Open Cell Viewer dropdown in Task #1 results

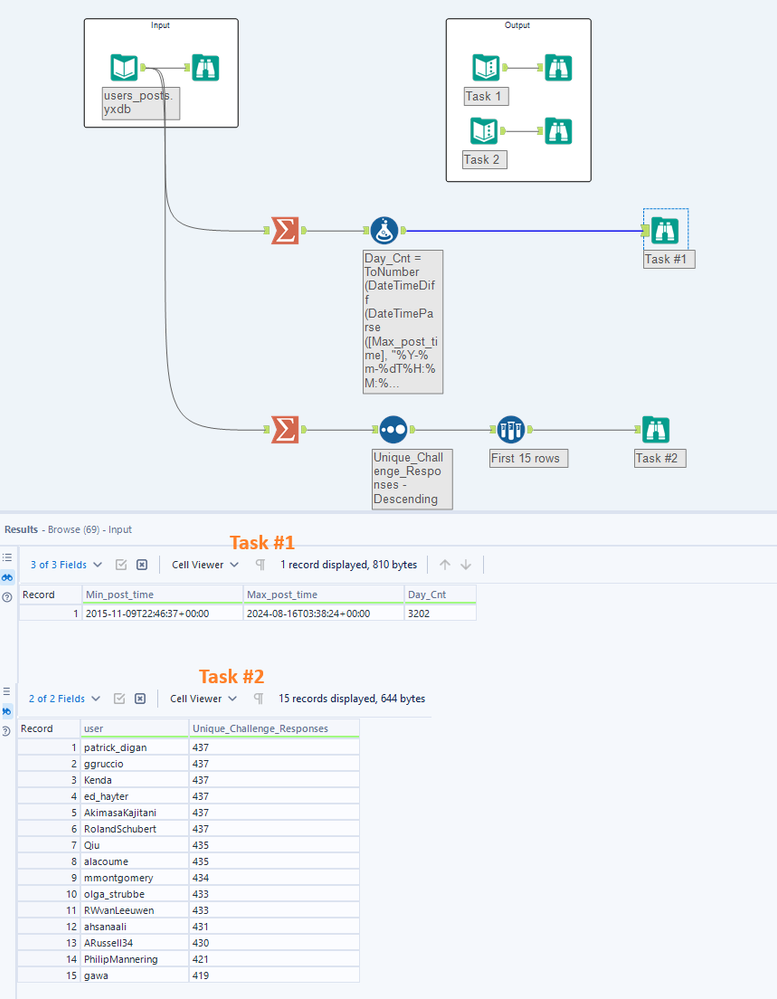[x=205, y=564]
